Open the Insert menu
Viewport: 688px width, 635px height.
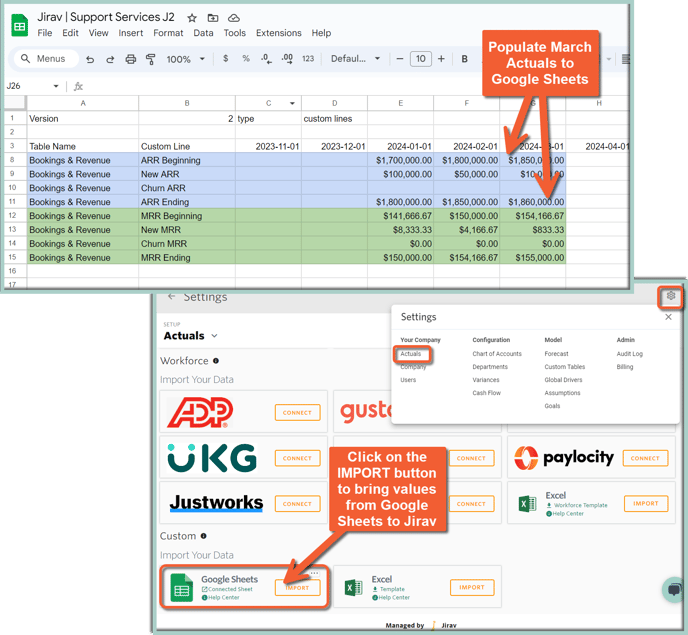click(131, 33)
